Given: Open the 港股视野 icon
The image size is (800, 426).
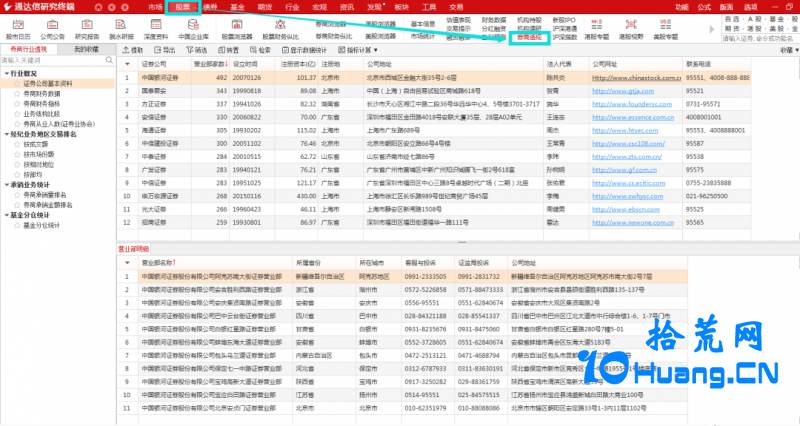Looking at the screenshot, I should coord(631,25).
